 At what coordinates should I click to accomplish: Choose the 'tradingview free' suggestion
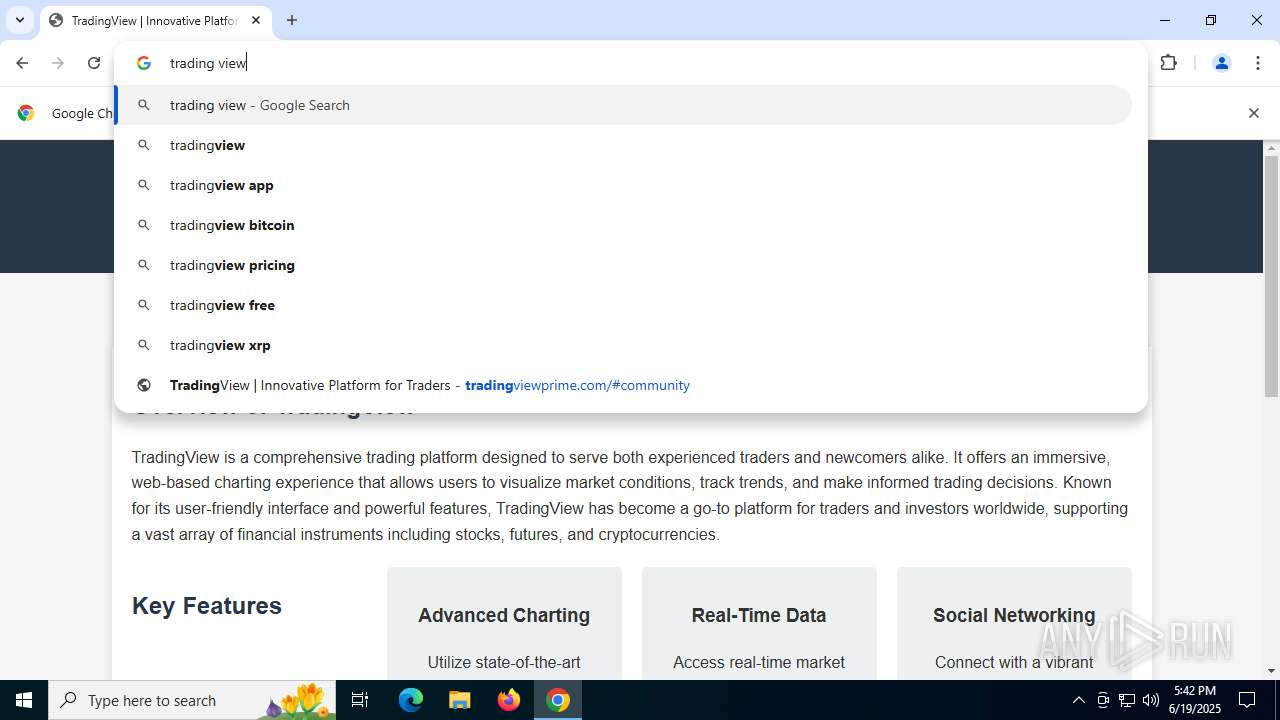tap(623, 305)
